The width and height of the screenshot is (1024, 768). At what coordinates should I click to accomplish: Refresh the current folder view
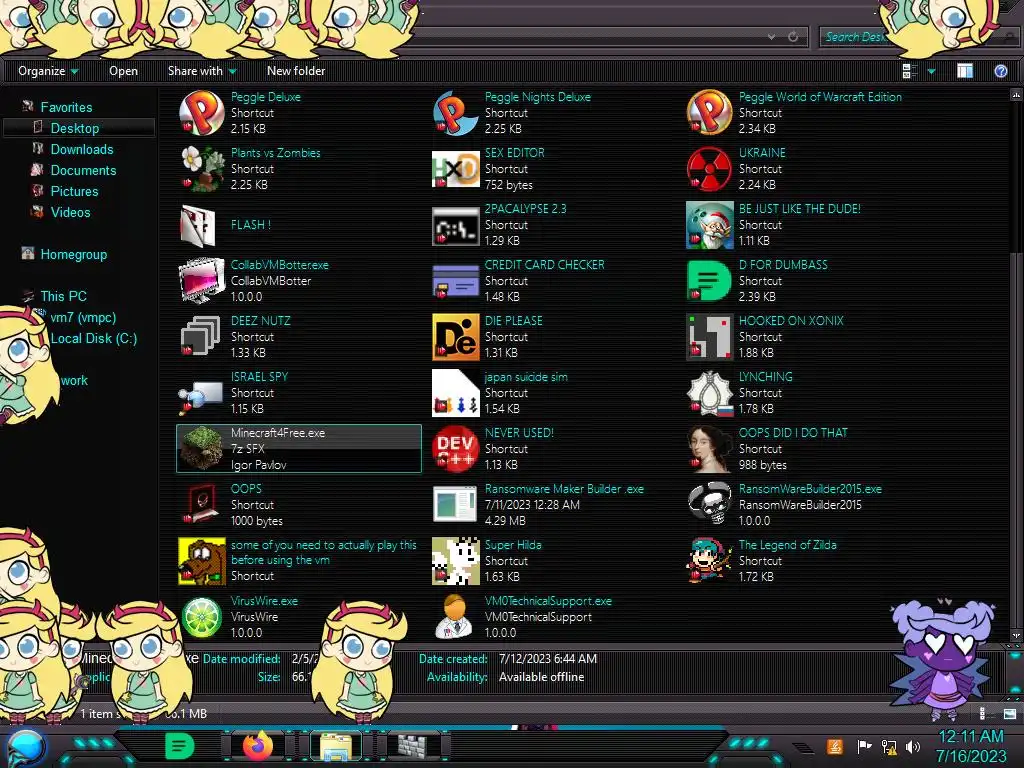tap(793, 37)
